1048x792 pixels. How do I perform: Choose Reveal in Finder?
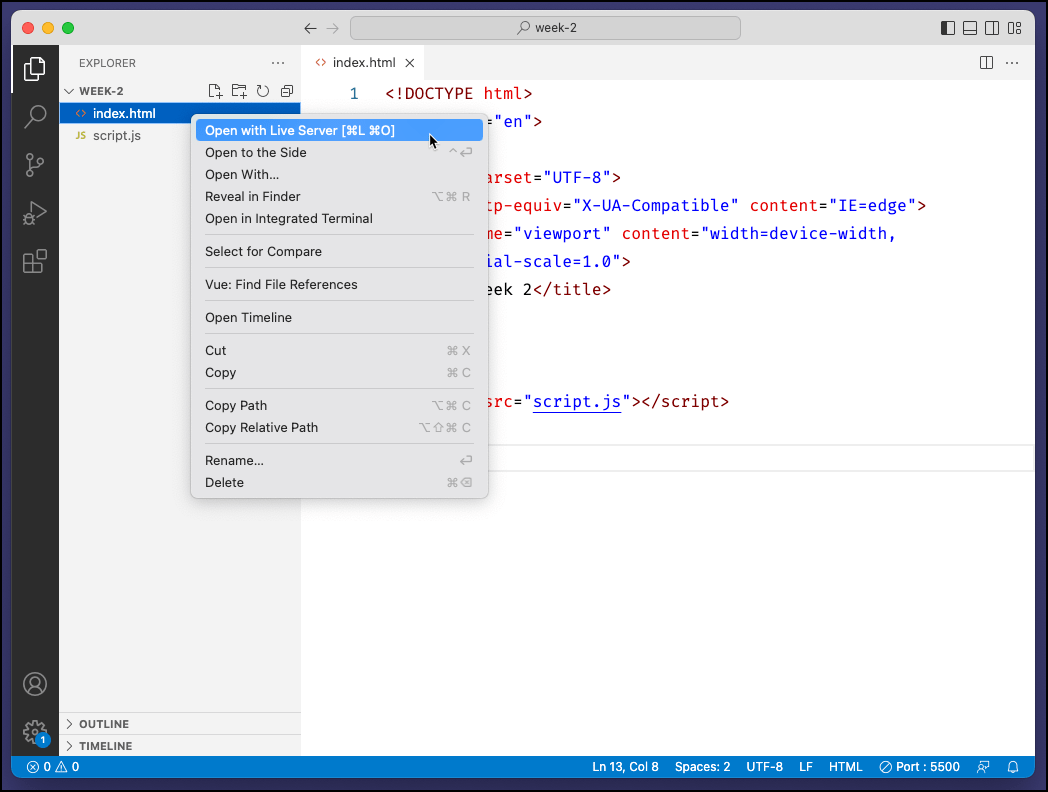pos(339,196)
